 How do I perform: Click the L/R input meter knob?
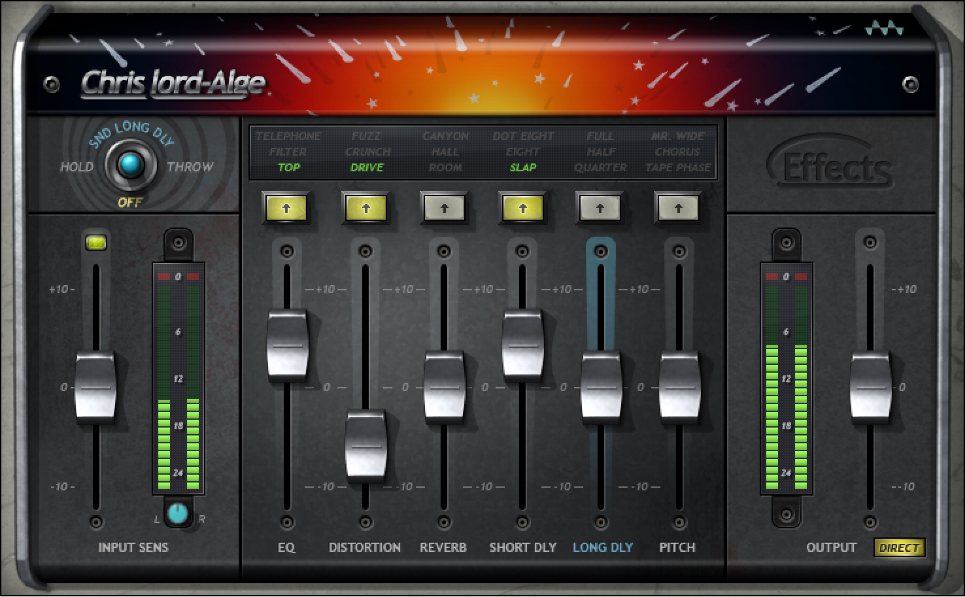coord(177,513)
